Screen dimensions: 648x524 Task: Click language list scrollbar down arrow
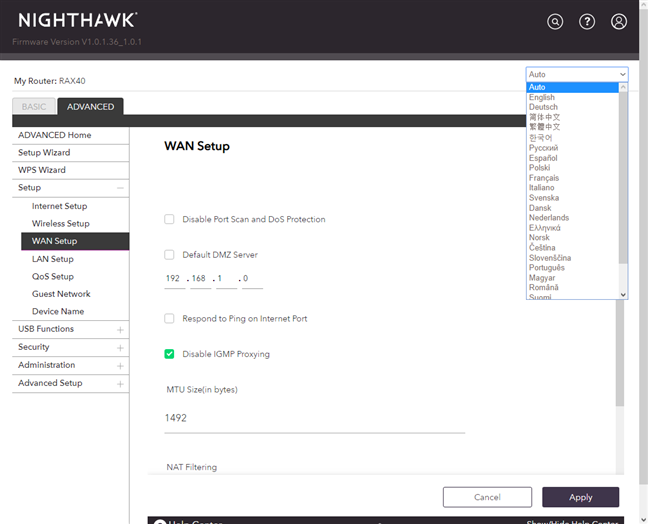click(x=623, y=295)
